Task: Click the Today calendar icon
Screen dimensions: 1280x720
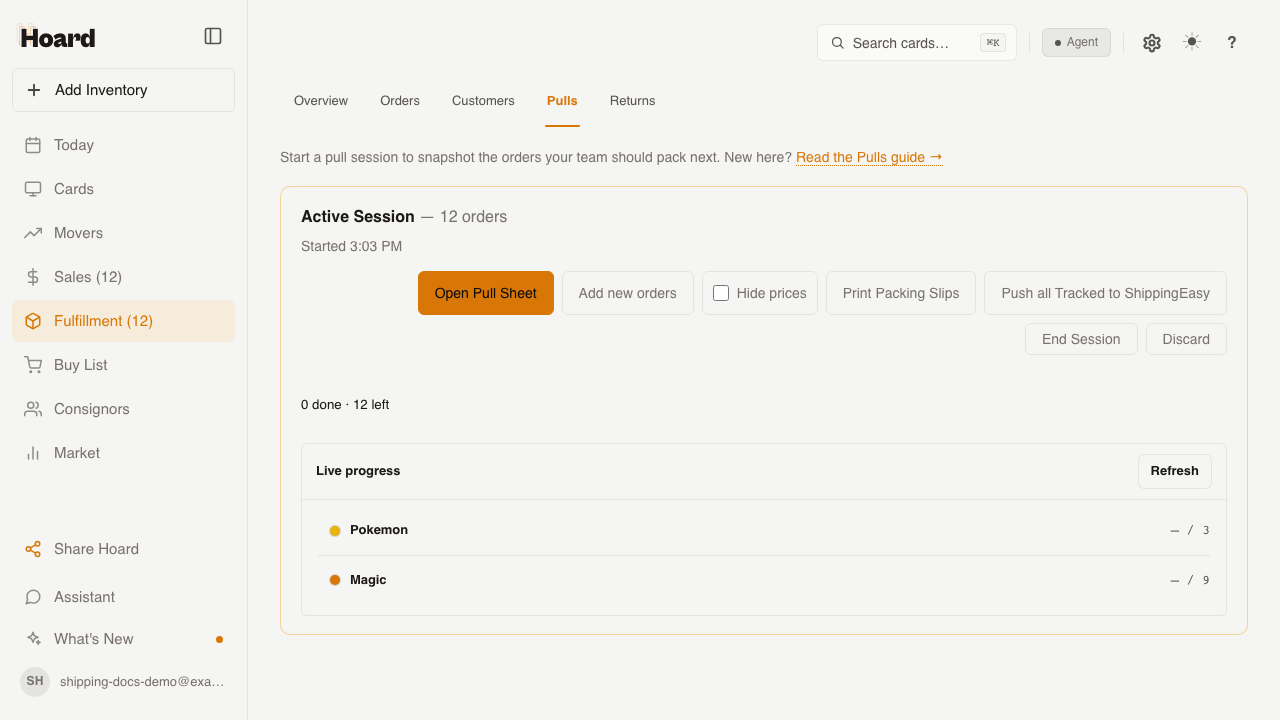Action: tap(33, 145)
